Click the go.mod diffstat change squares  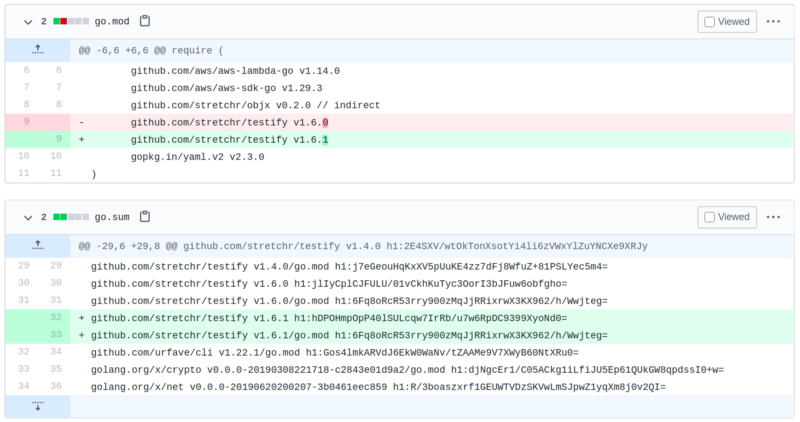[71, 21]
